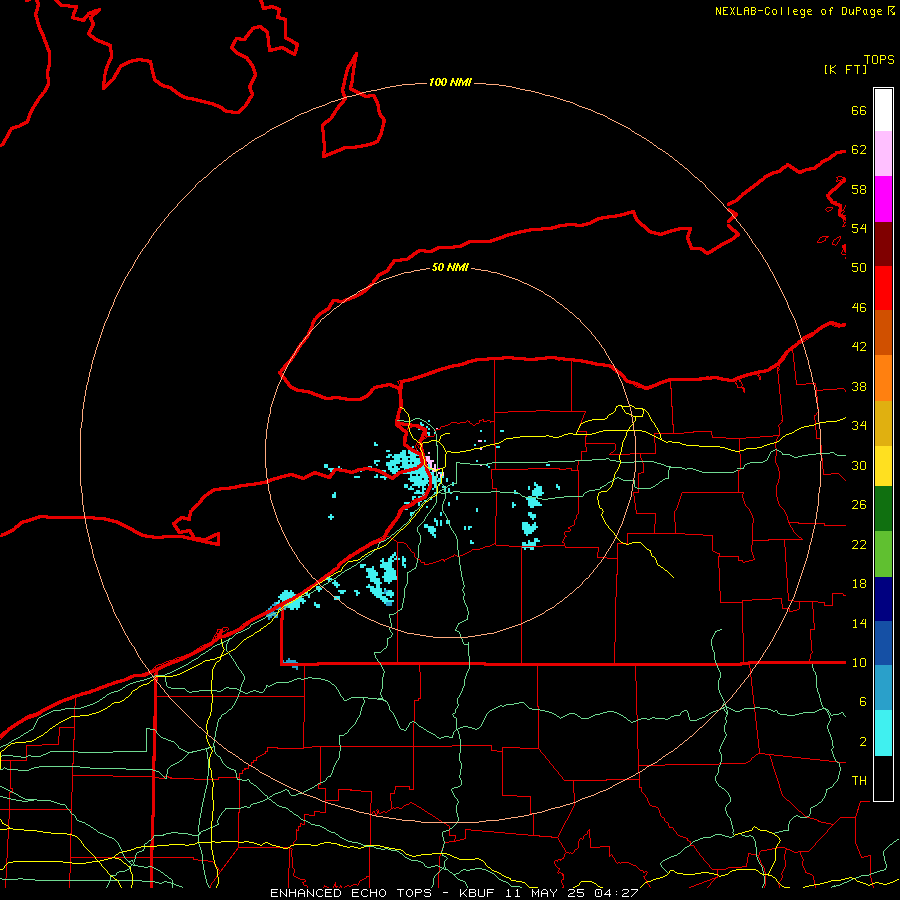Click the legend value 66
This screenshot has width=900, height=900.
(859, 110)
